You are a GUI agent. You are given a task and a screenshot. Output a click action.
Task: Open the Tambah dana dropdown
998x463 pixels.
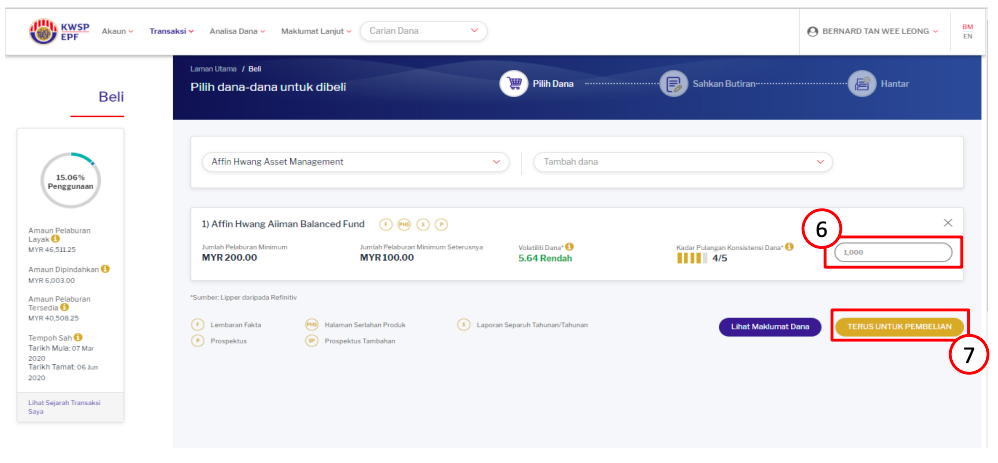click(x=683, y=162)
